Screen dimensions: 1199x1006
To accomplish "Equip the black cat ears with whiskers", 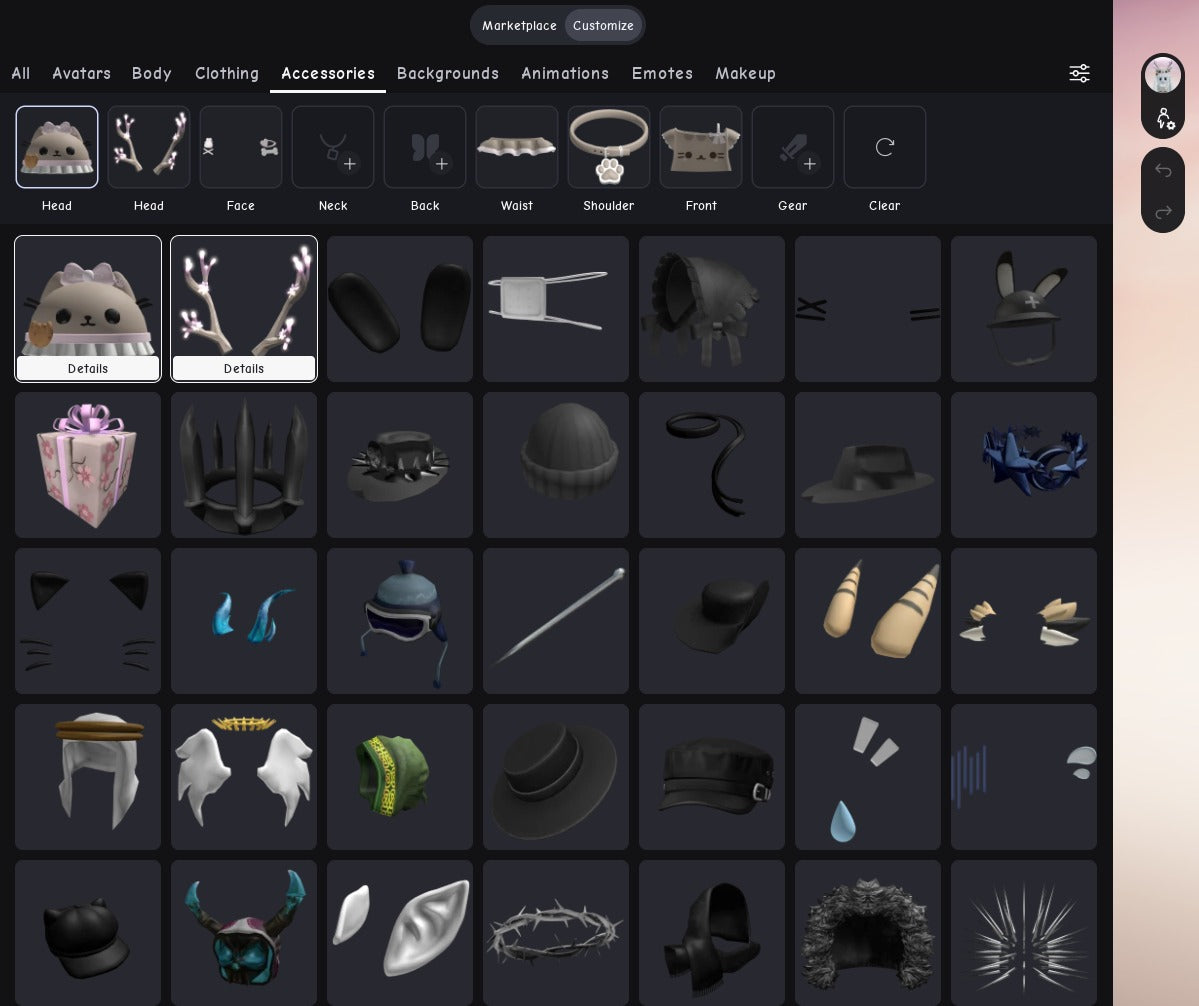I will click(x=88, y=621).
